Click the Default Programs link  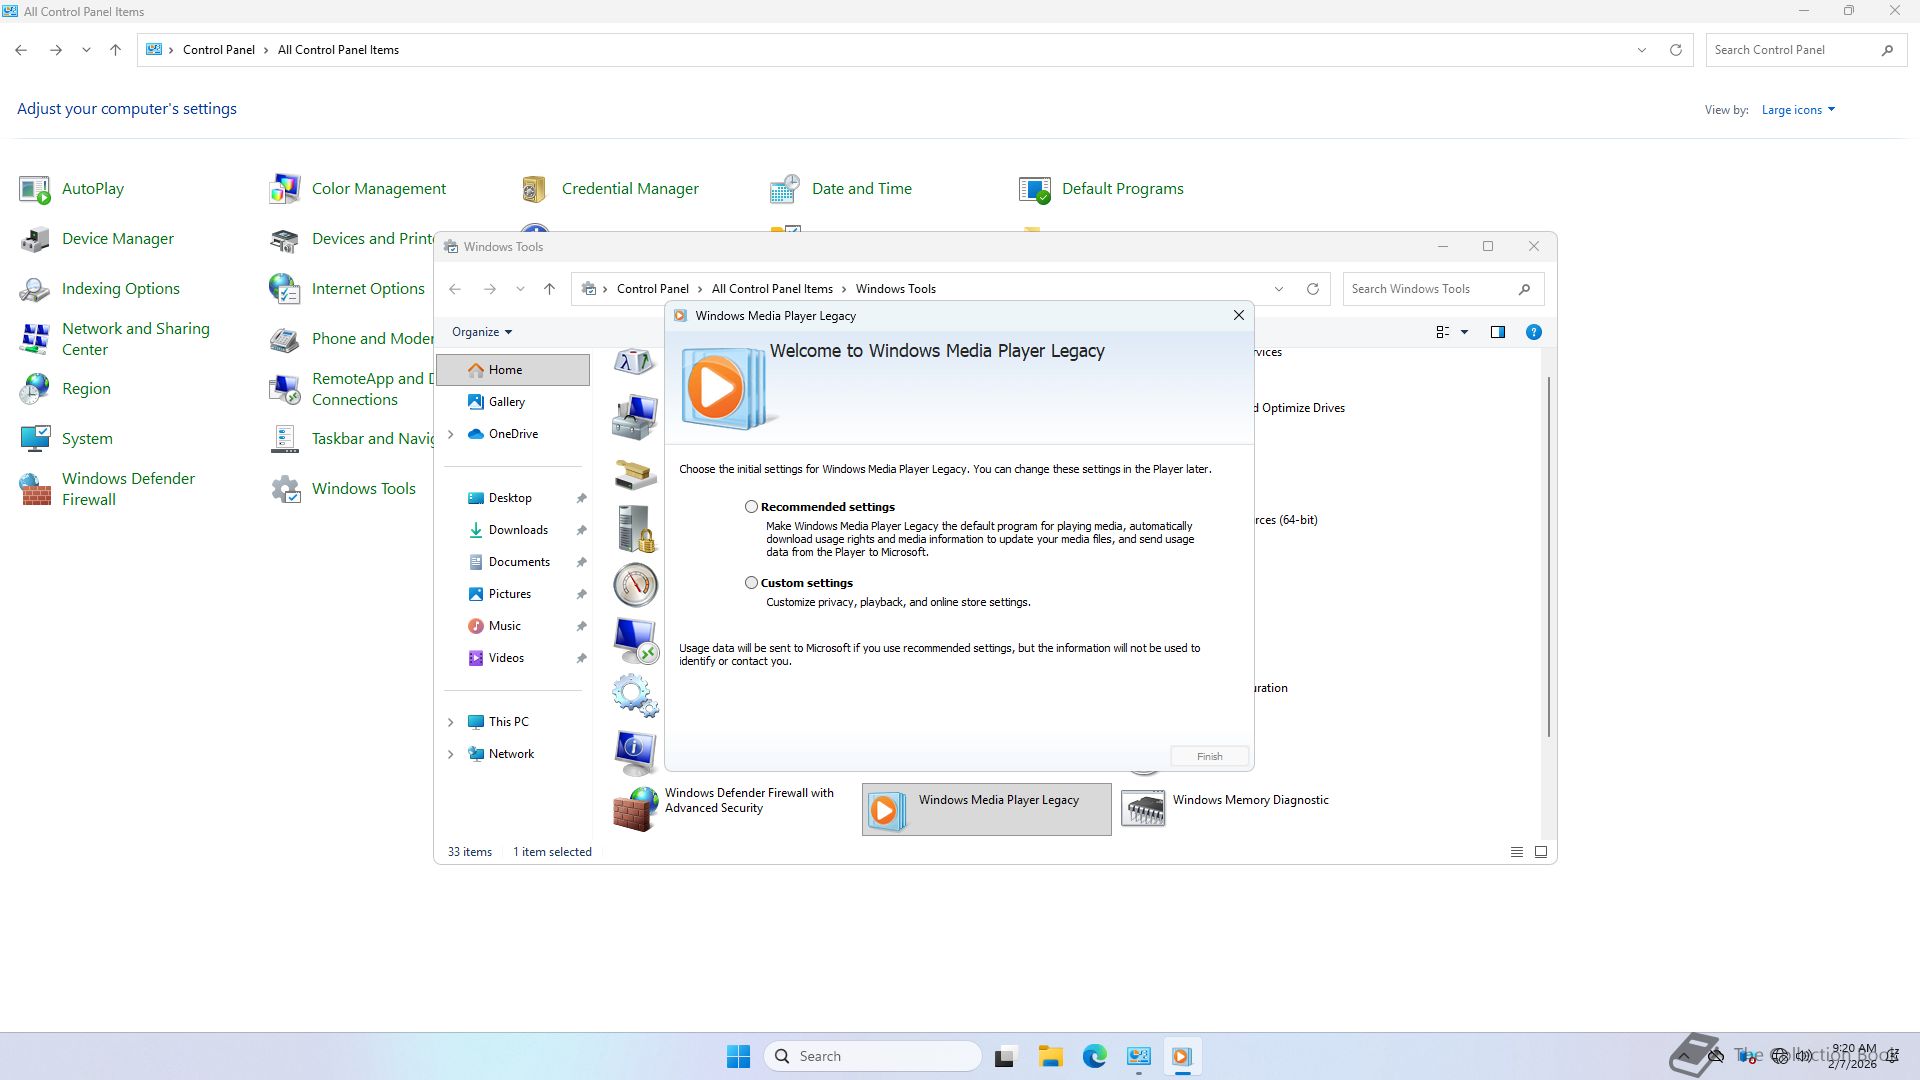click(x=1122, y=189)
